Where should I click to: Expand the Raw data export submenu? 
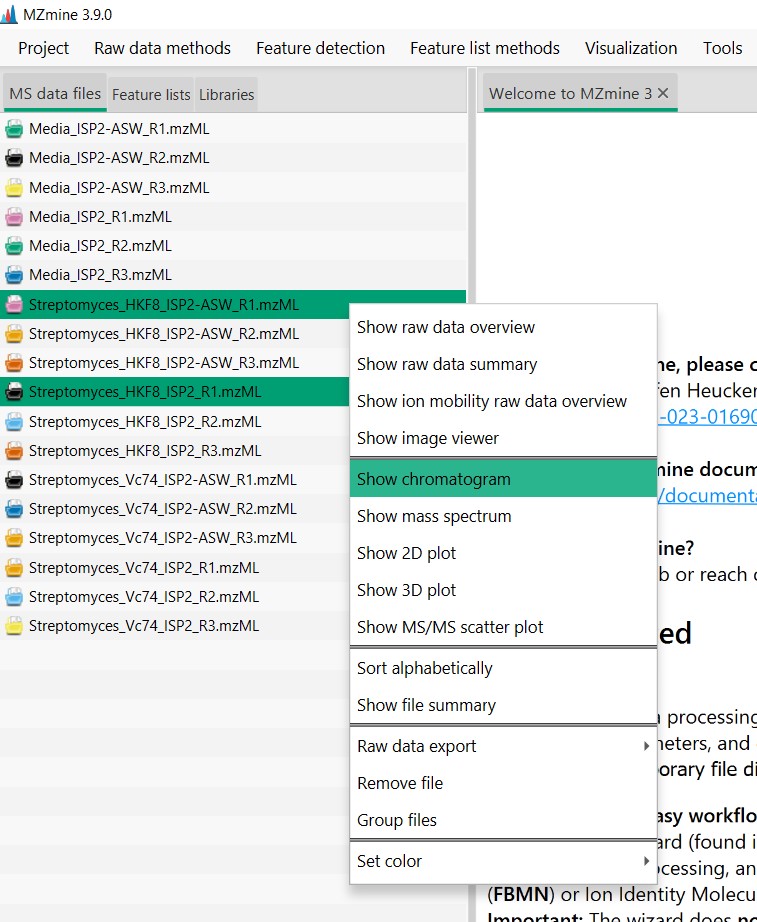pos(502,746)
